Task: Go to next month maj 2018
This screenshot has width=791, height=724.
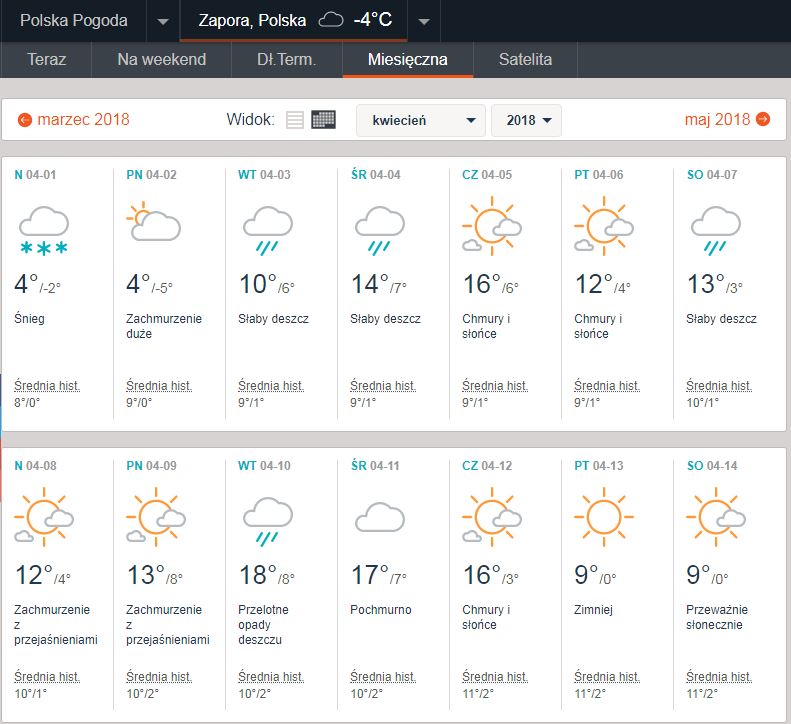Action: (727, 120)
